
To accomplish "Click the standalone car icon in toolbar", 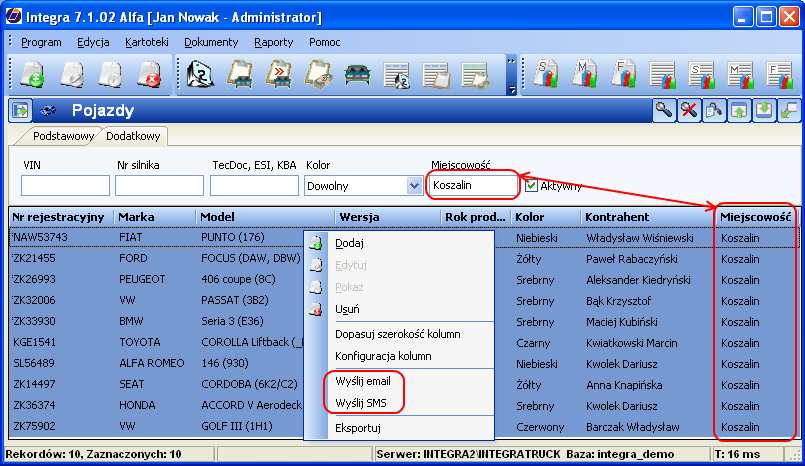I will point(357,75).
